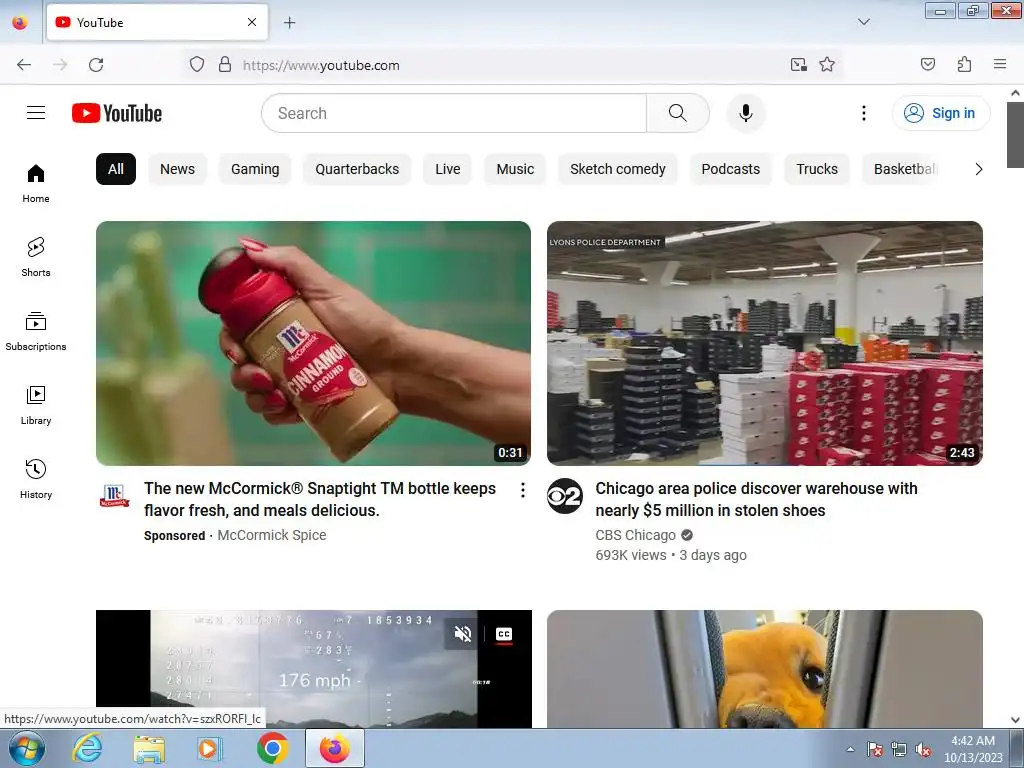Open the tracking protection shield icon
The image size is (1024, 768).
[197, 65]
